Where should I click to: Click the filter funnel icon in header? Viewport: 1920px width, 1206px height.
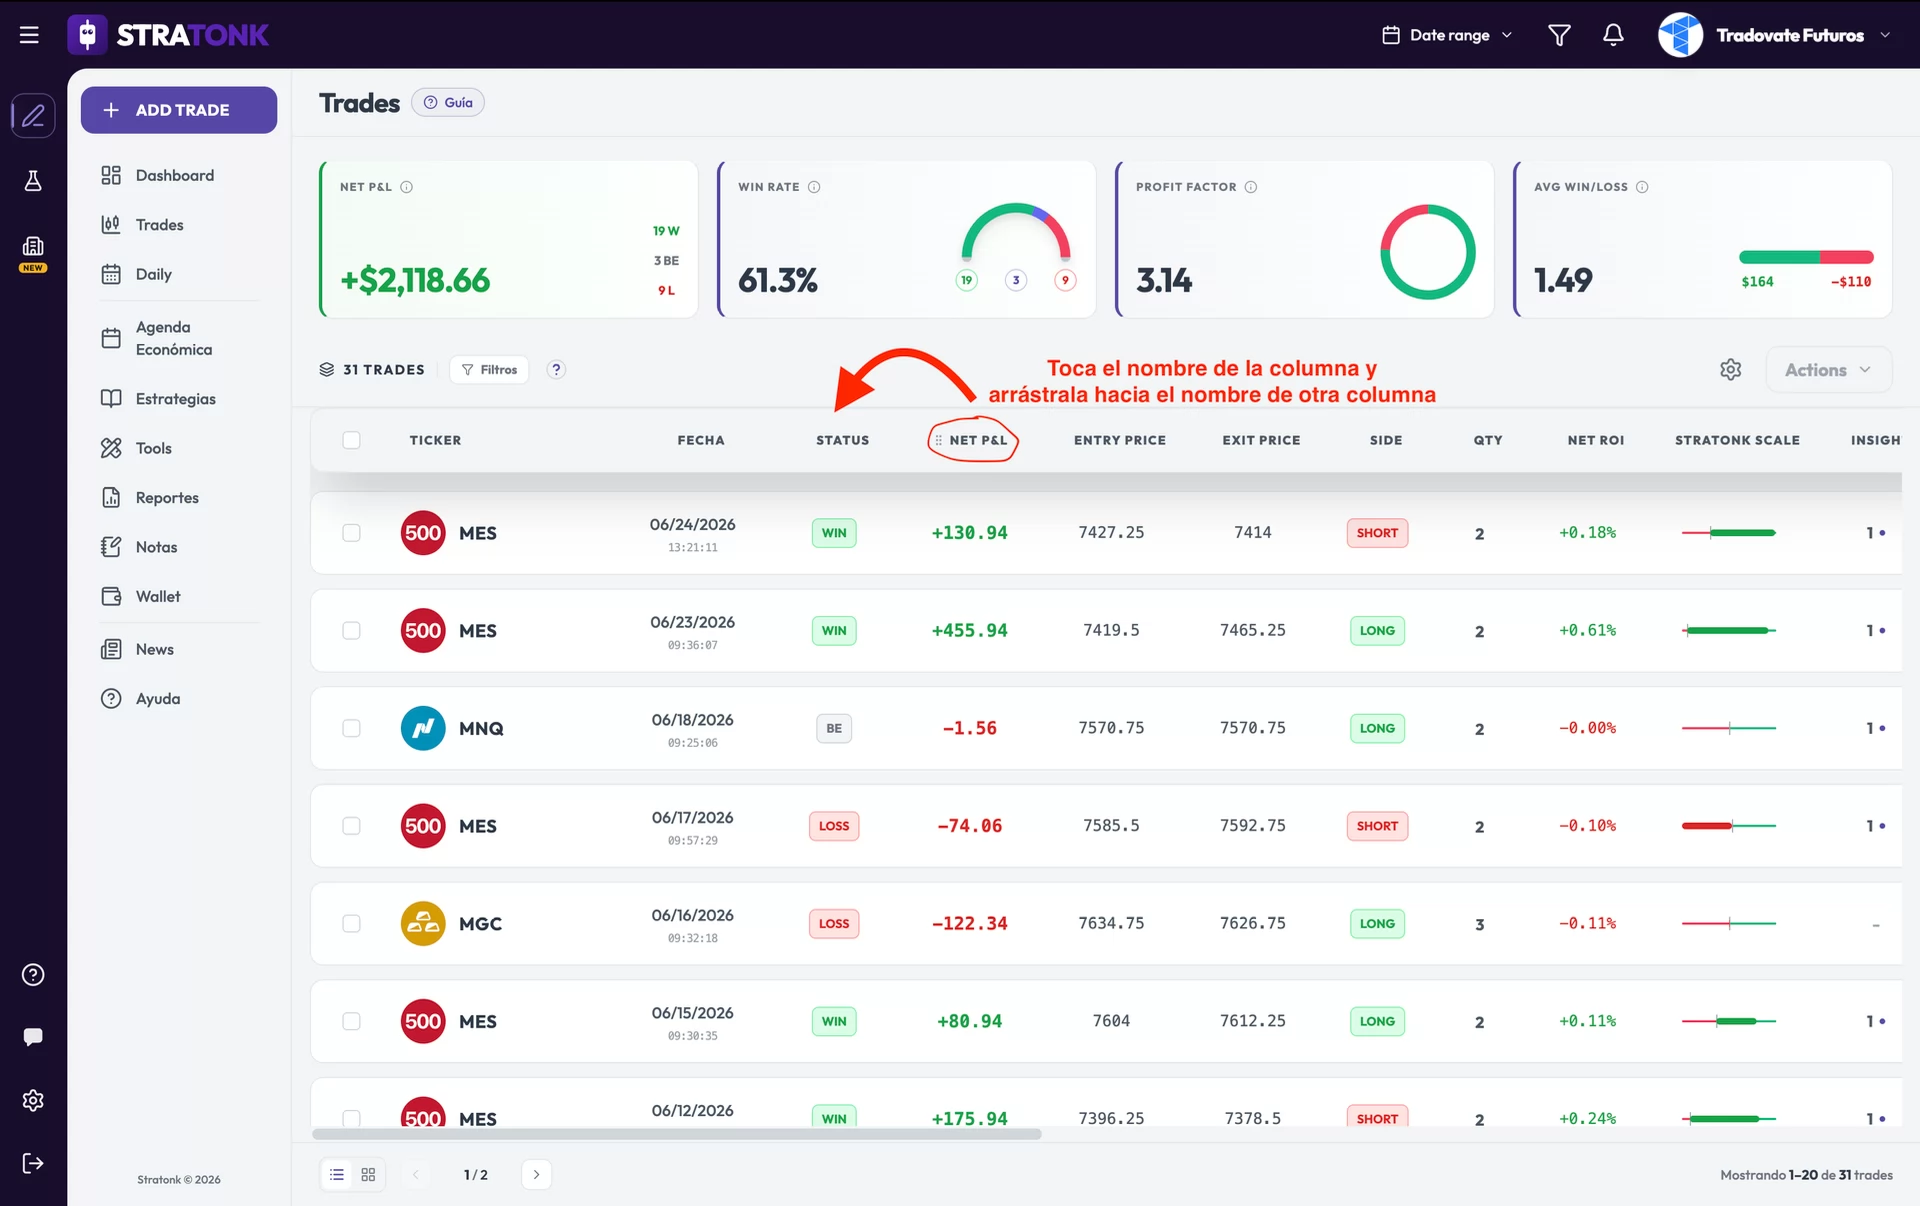point(1559,35)
